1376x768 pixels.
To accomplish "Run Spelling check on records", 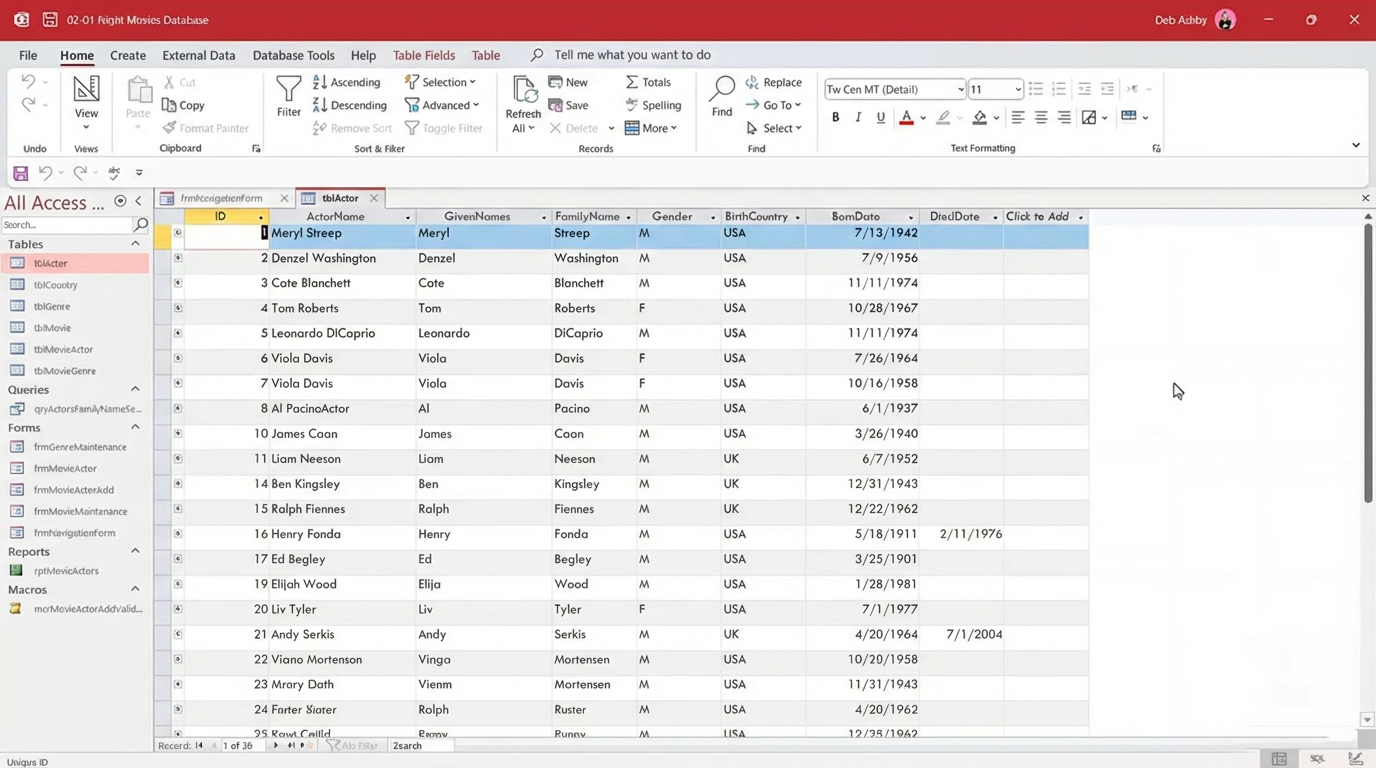I will coord(652,105).
